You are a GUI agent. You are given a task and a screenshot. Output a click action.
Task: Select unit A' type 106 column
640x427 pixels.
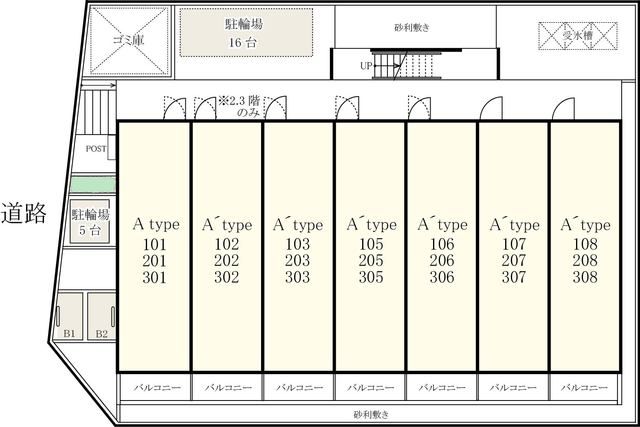pos(442,246)
